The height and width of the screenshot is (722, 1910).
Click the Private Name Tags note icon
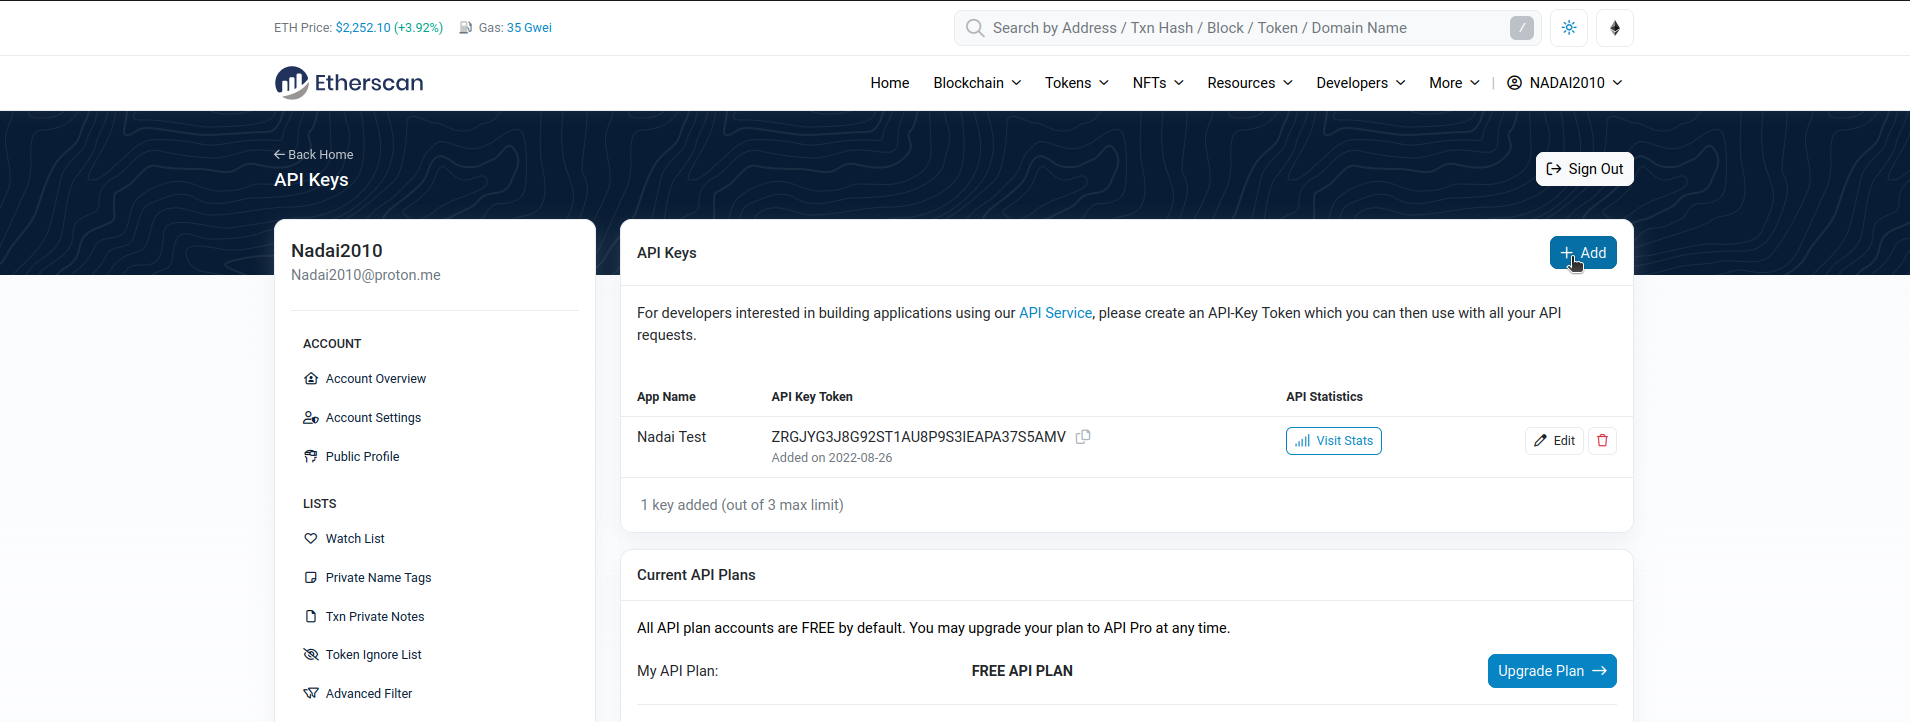tap(311, 578)
